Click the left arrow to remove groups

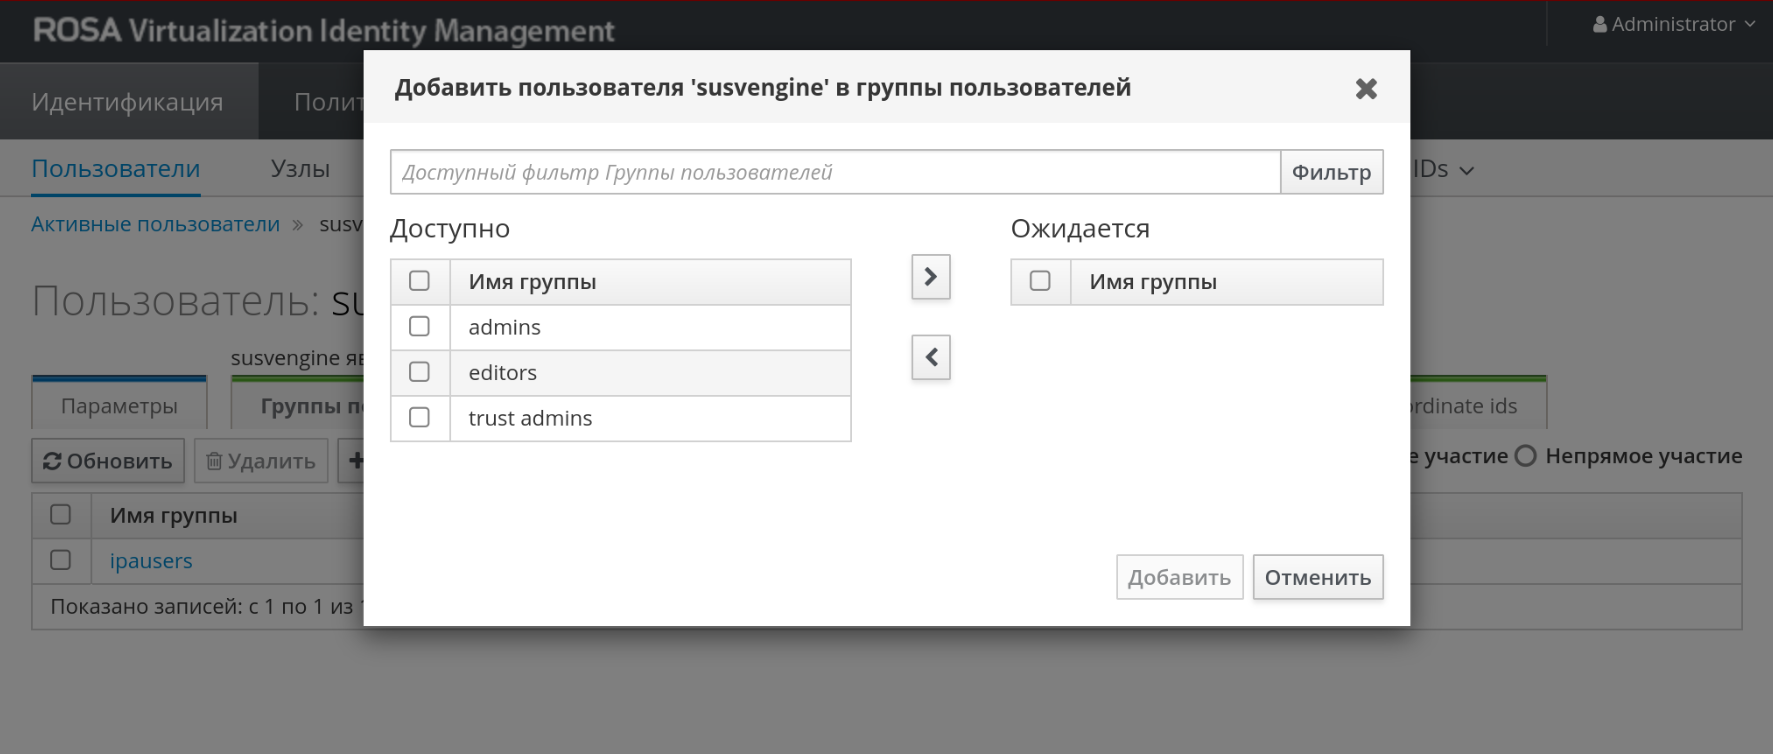point(930,357)
